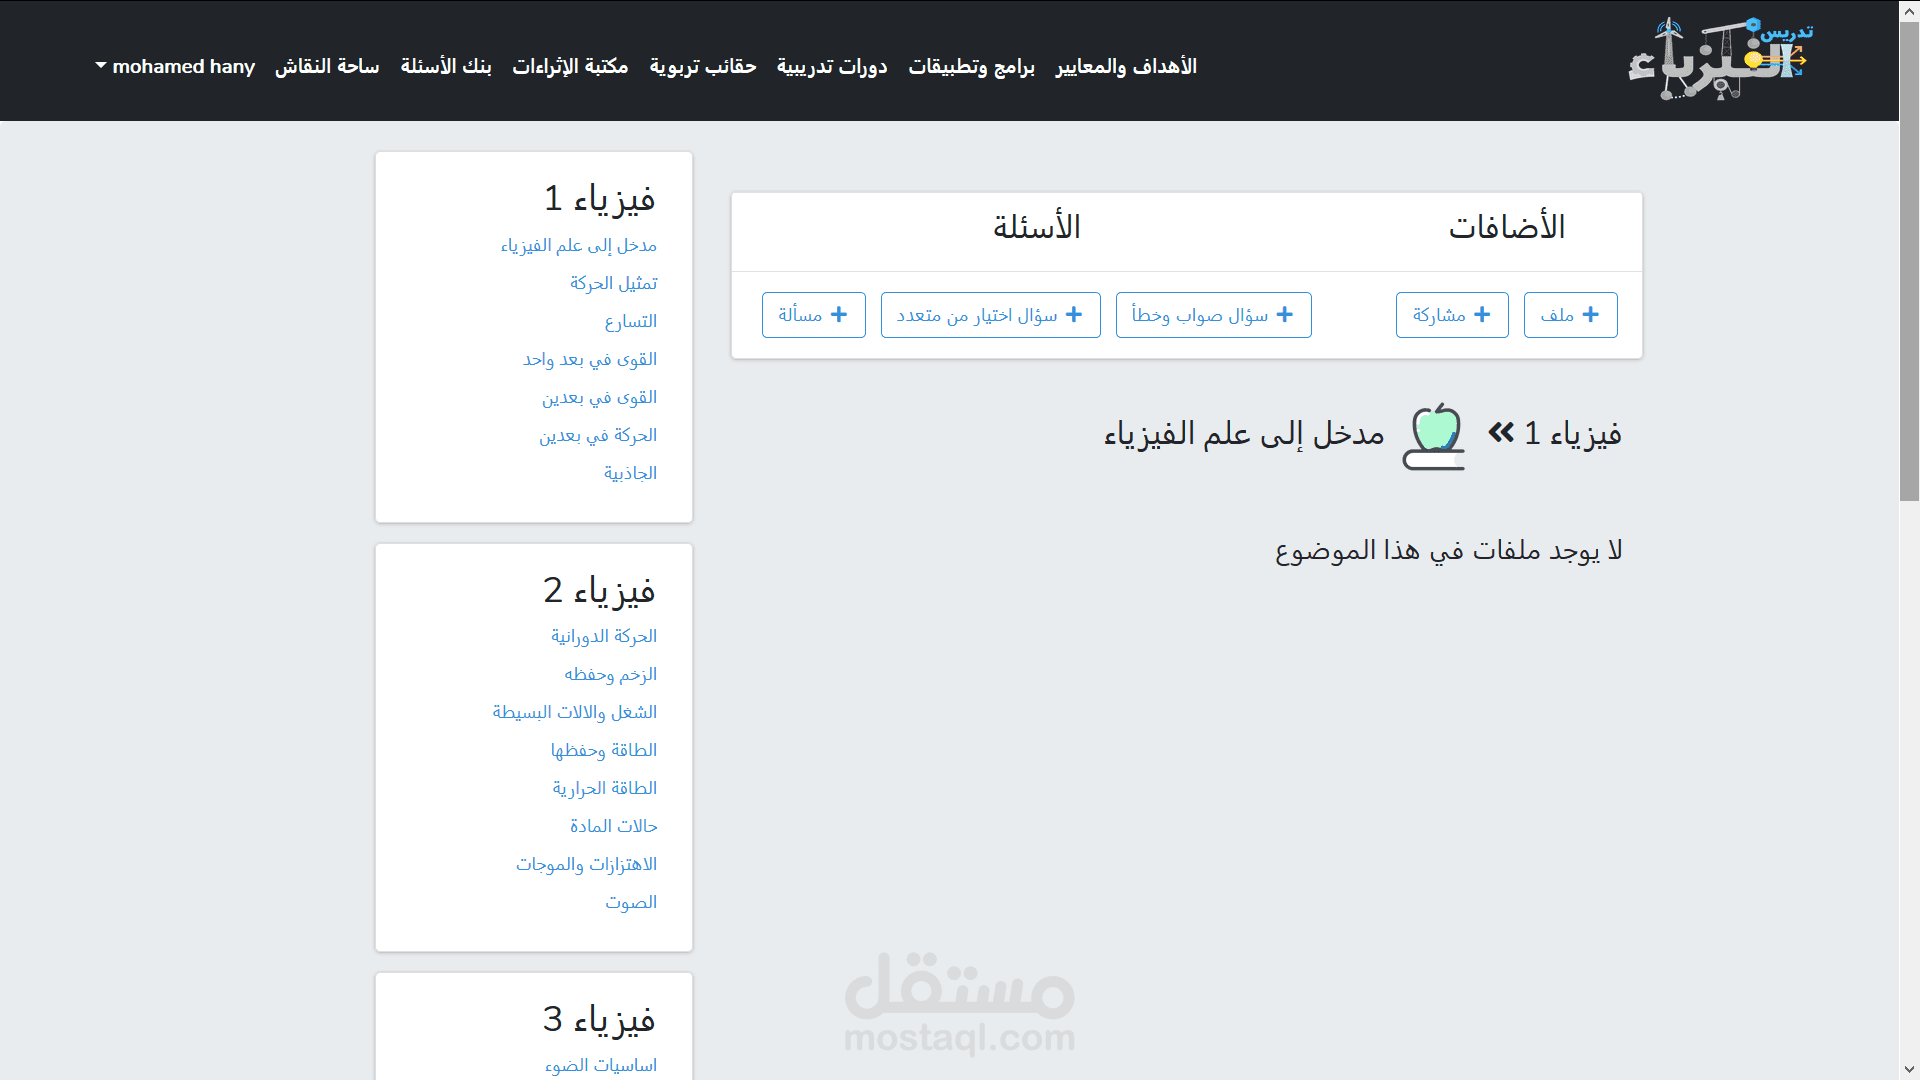Image resolution: width=1920 pixels, height=1080 pixels.
Task: Open the mohamed hany user dropdown
Action: tap(175, 66)
